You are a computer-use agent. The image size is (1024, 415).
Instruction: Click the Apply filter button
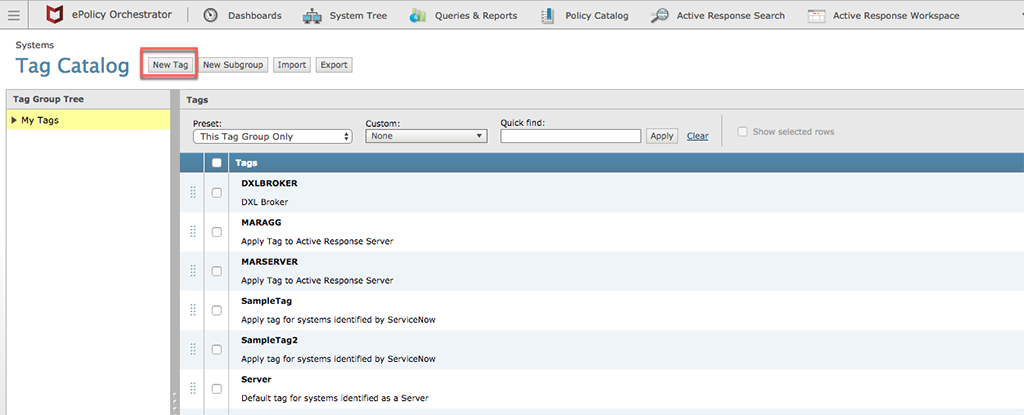pos(662,136)
